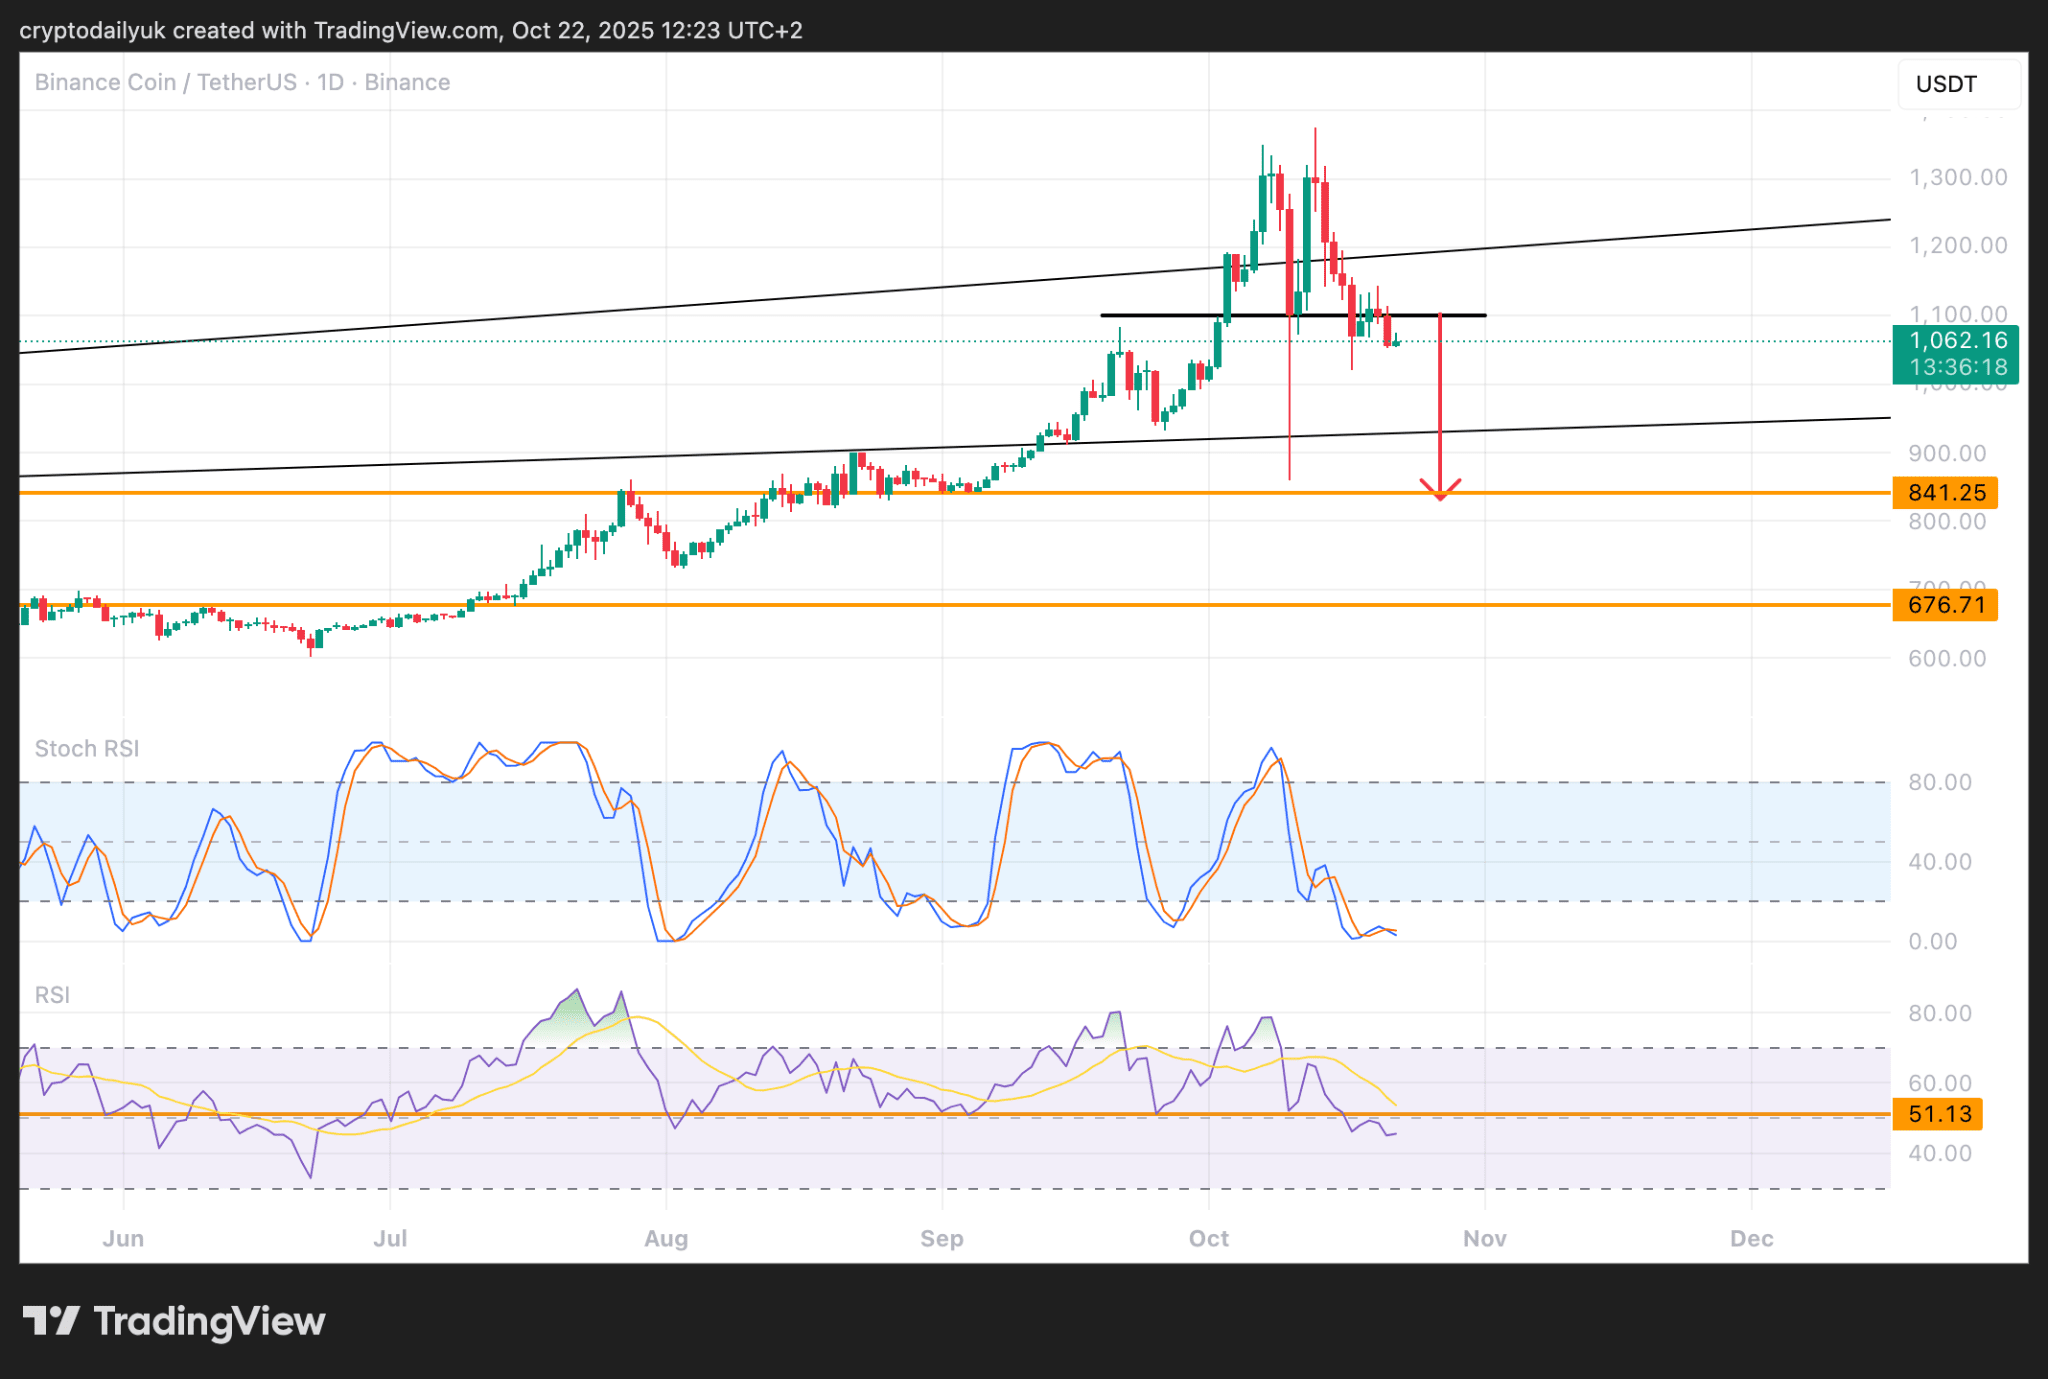Click the Sep label on time axis
Viewport: 2048px width, 1379px height.
point(941,1239)
